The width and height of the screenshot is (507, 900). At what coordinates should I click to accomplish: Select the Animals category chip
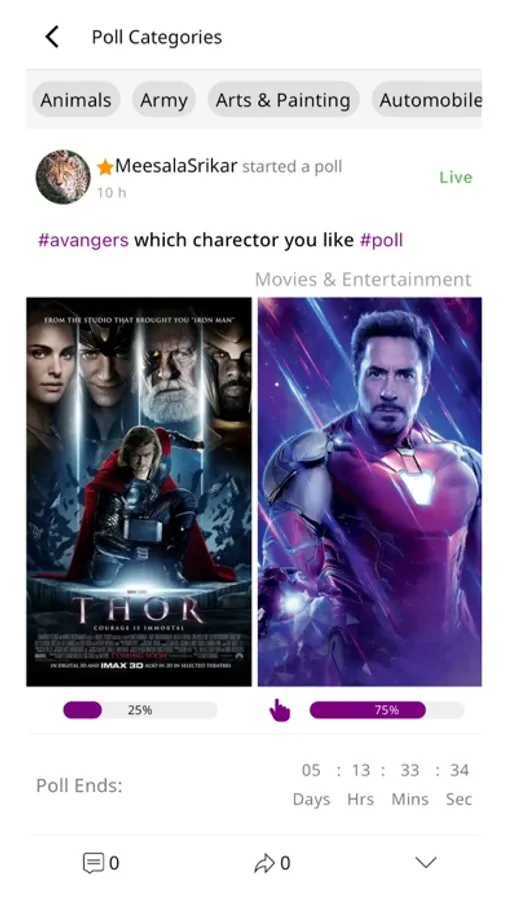[x=76, y=100]
